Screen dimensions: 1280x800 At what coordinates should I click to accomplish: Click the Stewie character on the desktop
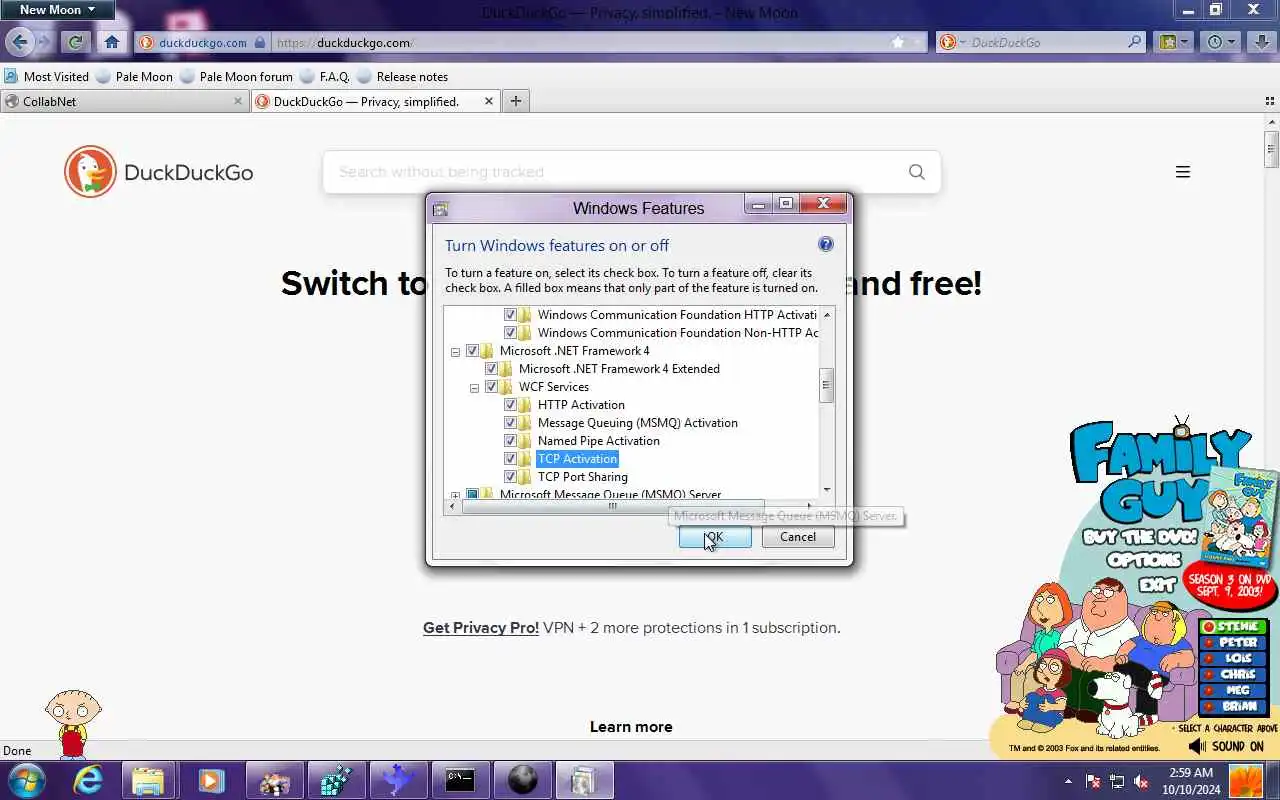tap(72, 723)
